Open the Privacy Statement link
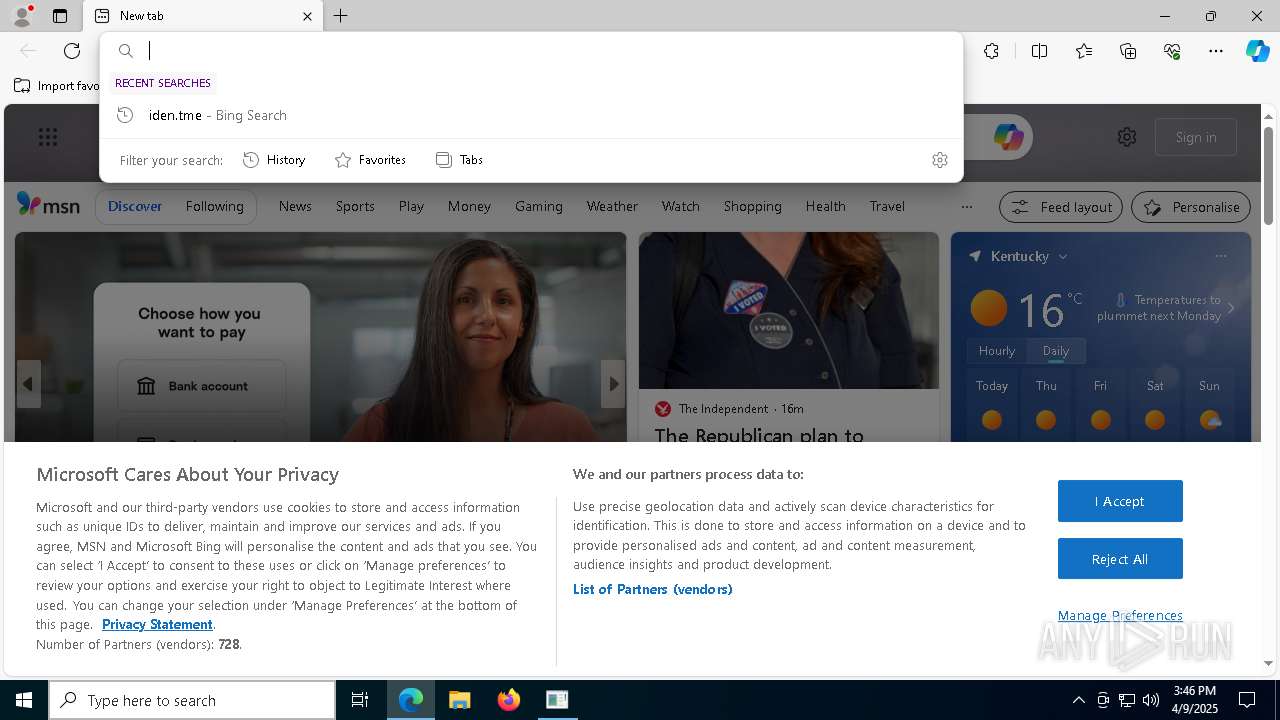 (157, 624)
